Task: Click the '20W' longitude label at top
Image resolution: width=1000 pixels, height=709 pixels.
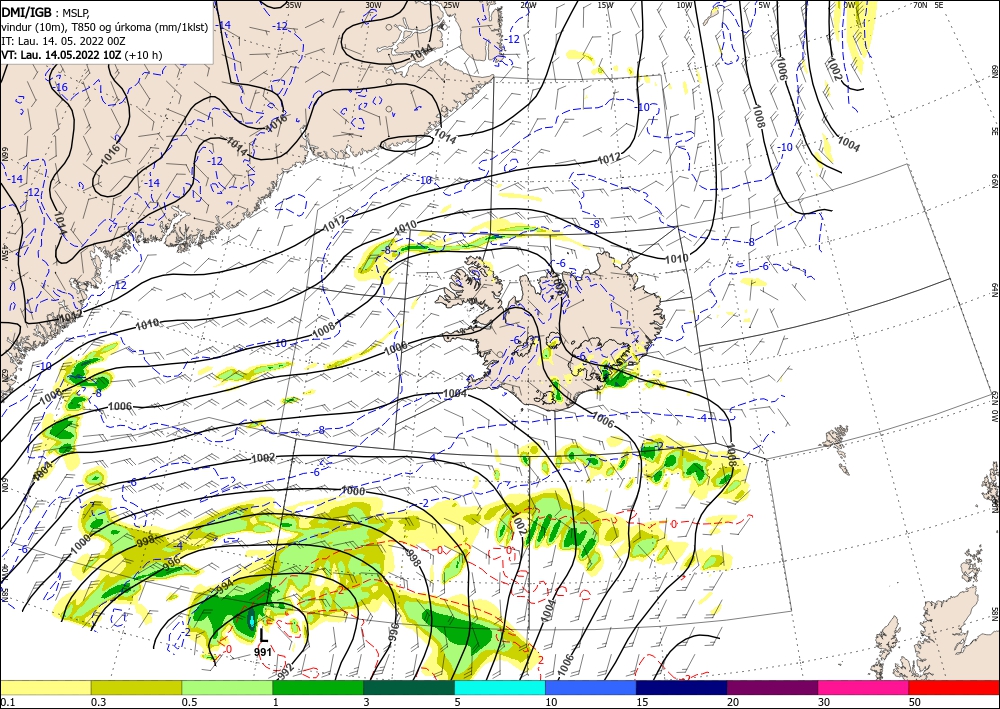Action: click(528, 5)
